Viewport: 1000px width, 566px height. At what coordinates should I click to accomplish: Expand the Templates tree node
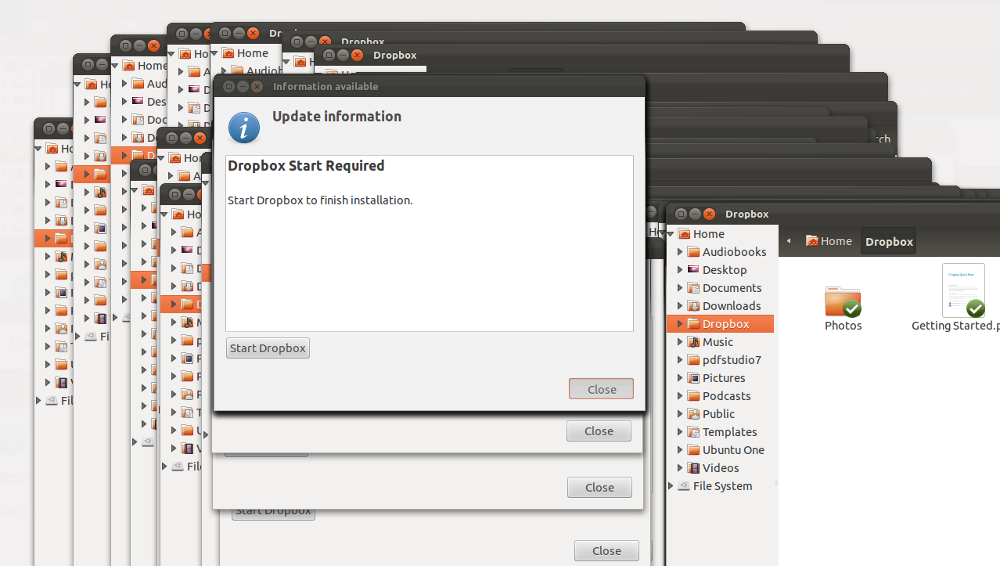(x=680, y=432)
